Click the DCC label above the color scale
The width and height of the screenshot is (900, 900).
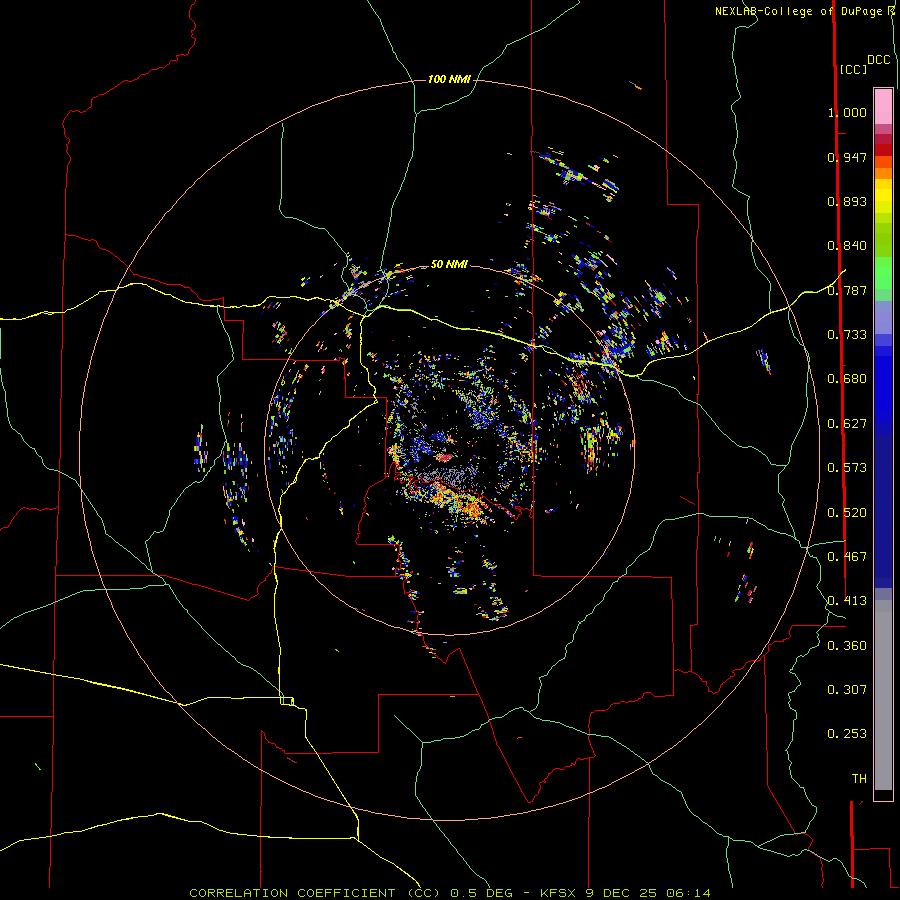(x=878, y=60)
